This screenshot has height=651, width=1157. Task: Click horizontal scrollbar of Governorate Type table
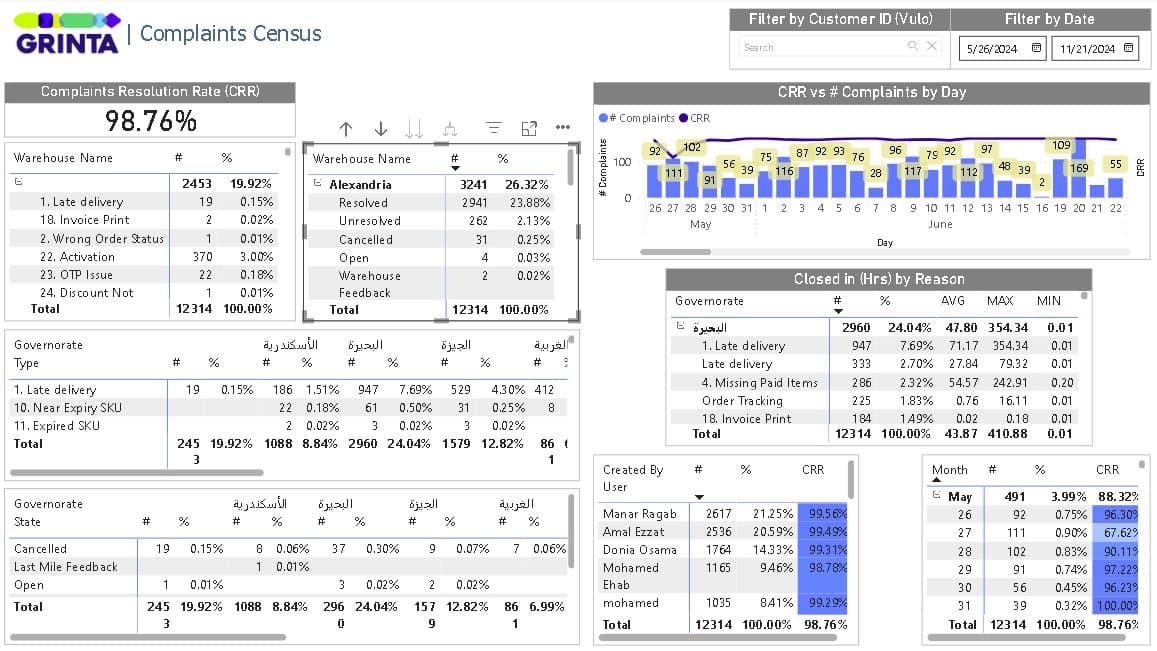[x=137, y=472]
